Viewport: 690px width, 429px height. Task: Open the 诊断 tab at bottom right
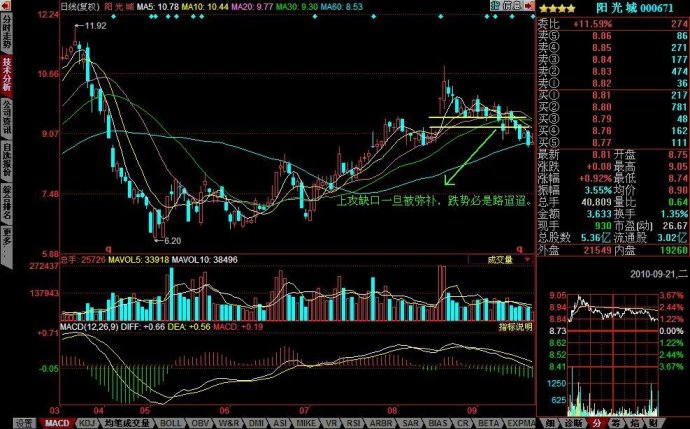point(574,424)
